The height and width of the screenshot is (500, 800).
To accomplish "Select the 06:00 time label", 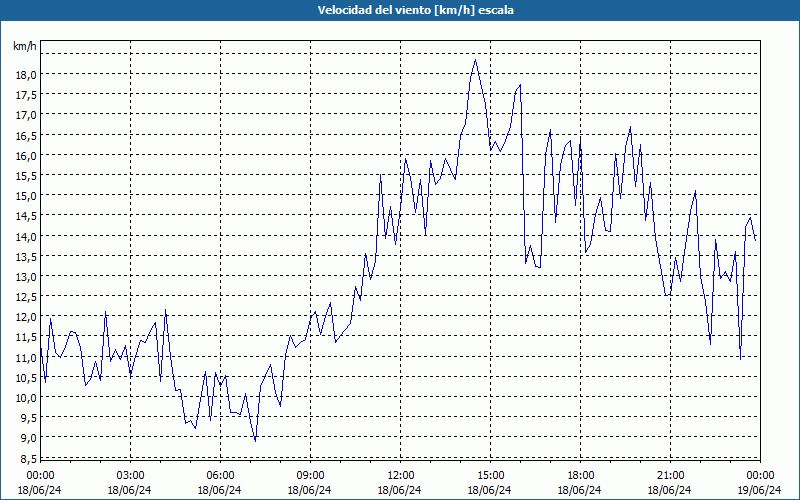I will (220, 476).
